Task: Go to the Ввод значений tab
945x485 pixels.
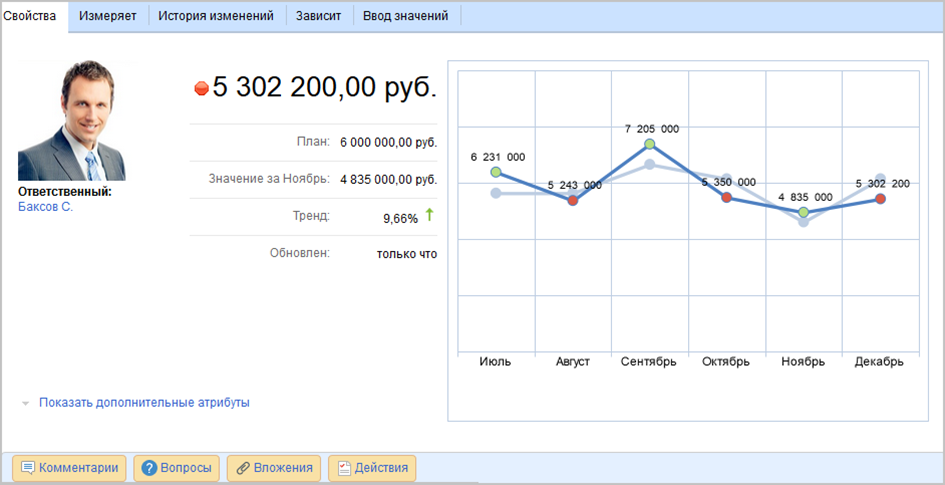Action: [x=406, y=16]
